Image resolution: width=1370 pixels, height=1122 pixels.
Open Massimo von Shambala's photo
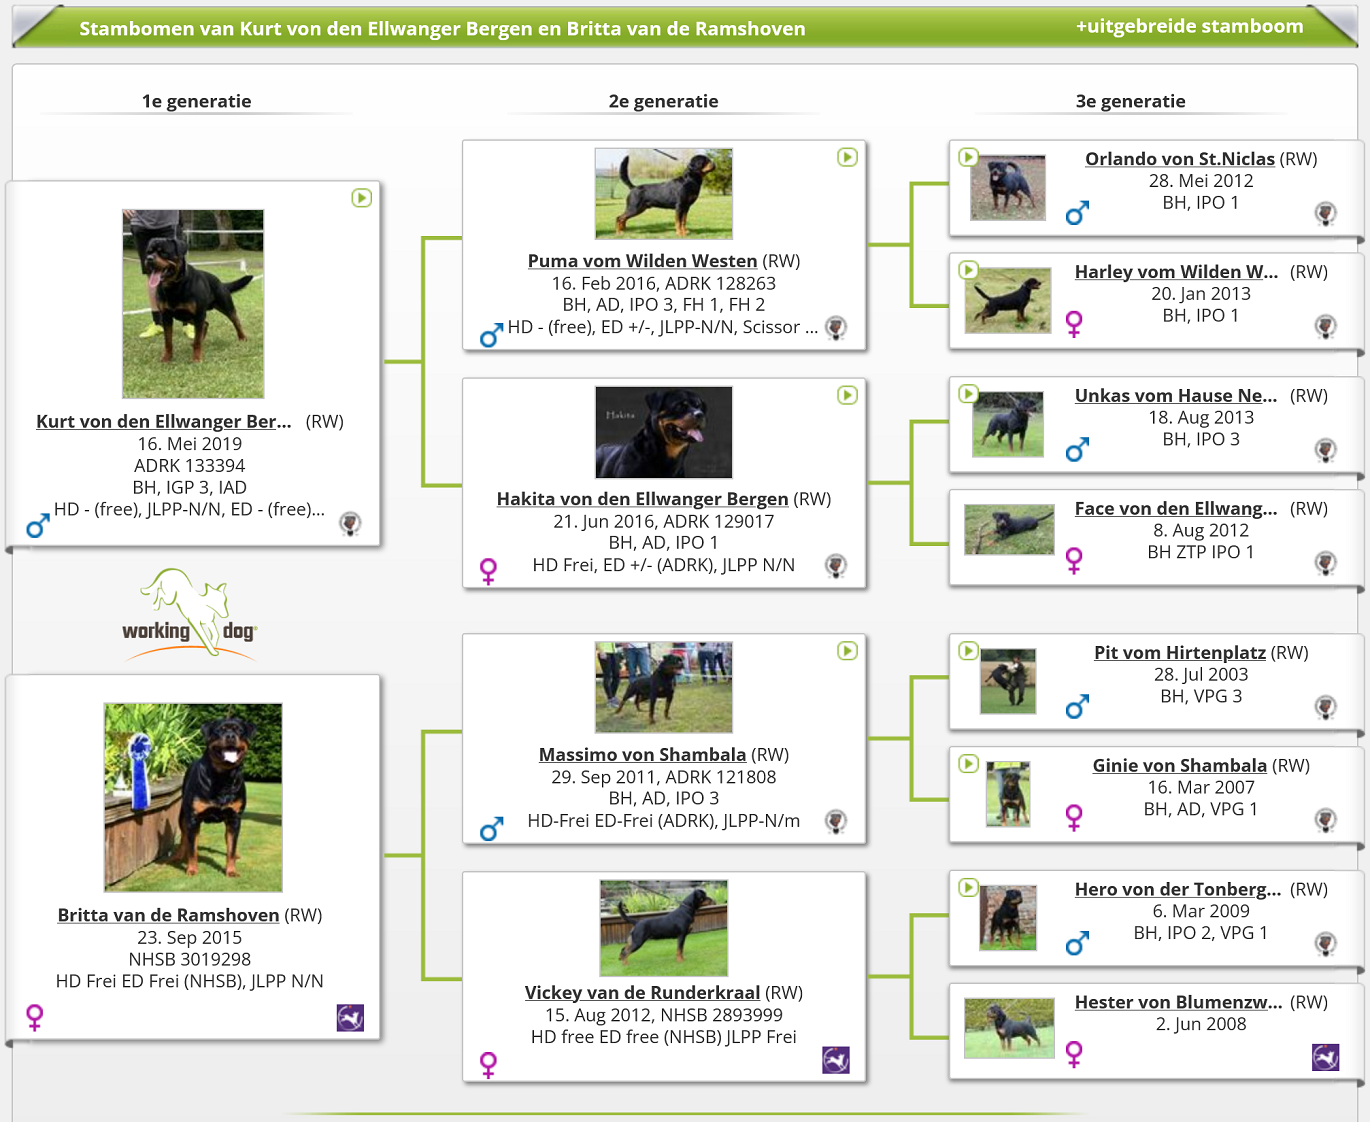[x=664, y=688]
